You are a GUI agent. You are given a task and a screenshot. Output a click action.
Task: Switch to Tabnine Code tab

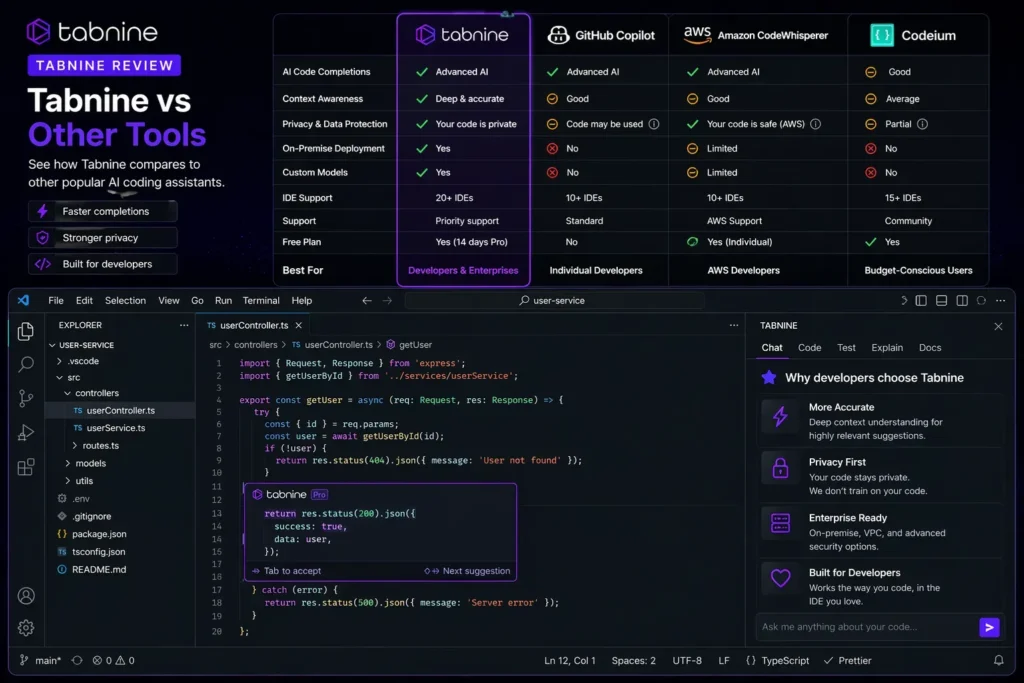pyautogui.click(x=809, y=348)
